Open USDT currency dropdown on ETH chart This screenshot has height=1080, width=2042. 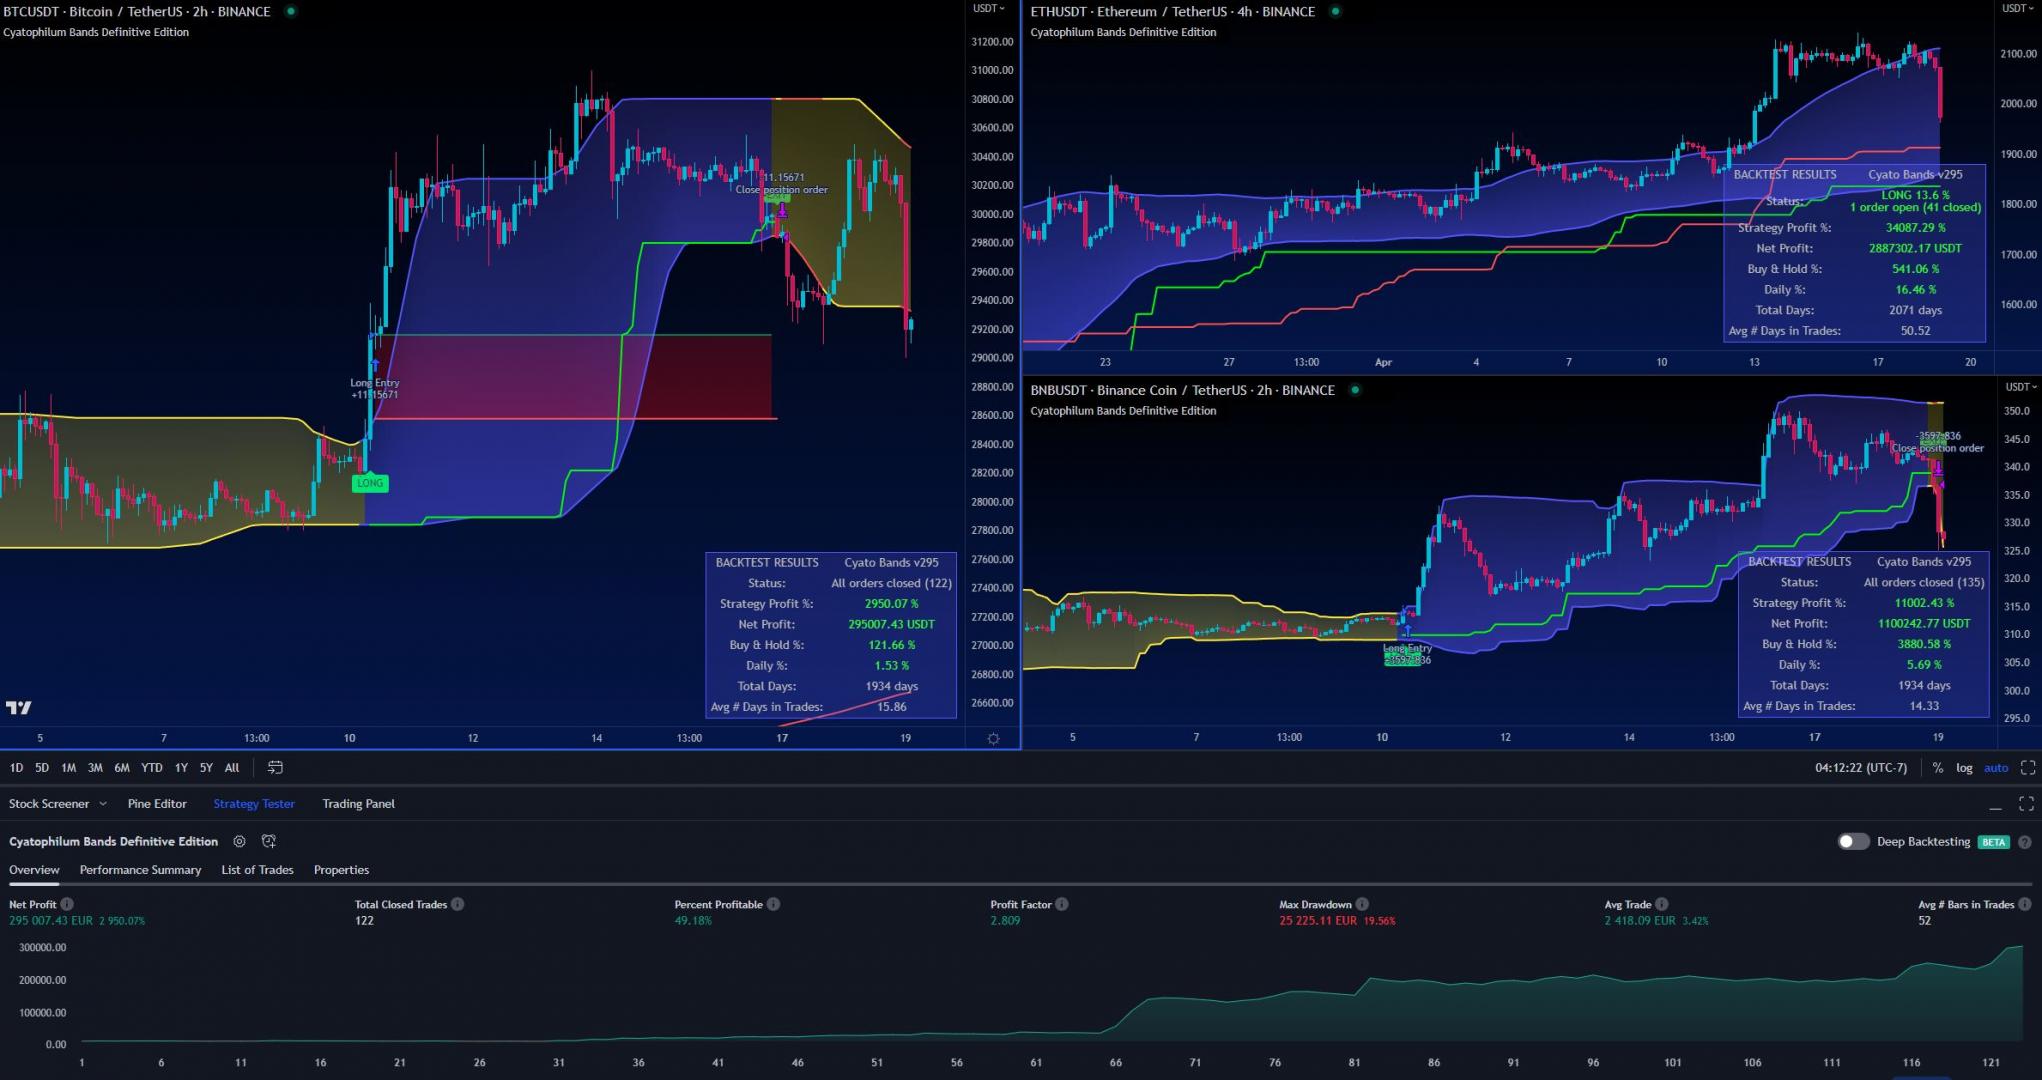pos(2018,8)
